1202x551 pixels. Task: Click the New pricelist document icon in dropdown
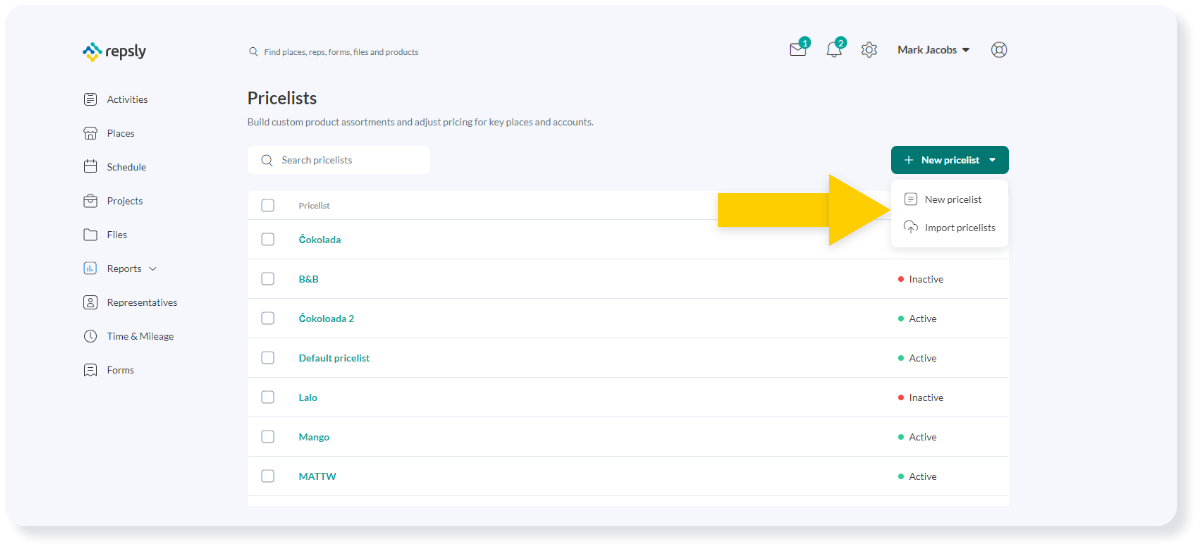pos(911,199)
